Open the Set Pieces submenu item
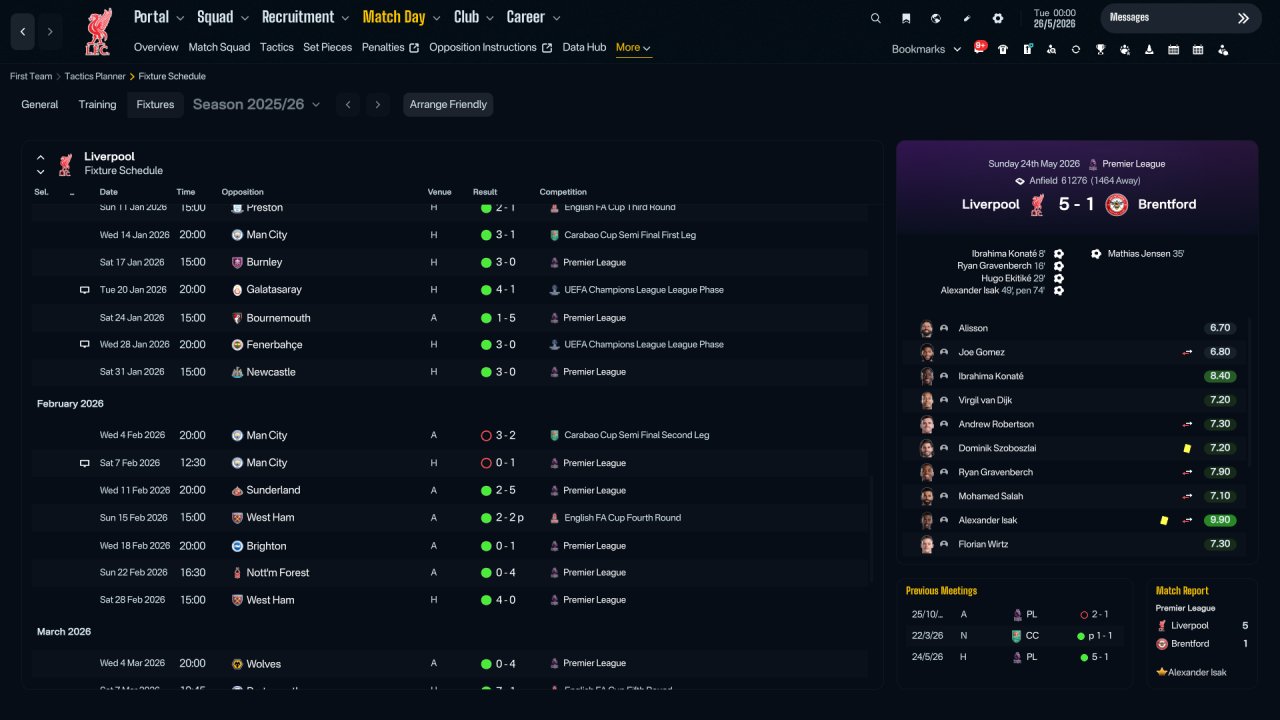This screenshot has width=1280, height=720. pos(328,47)
